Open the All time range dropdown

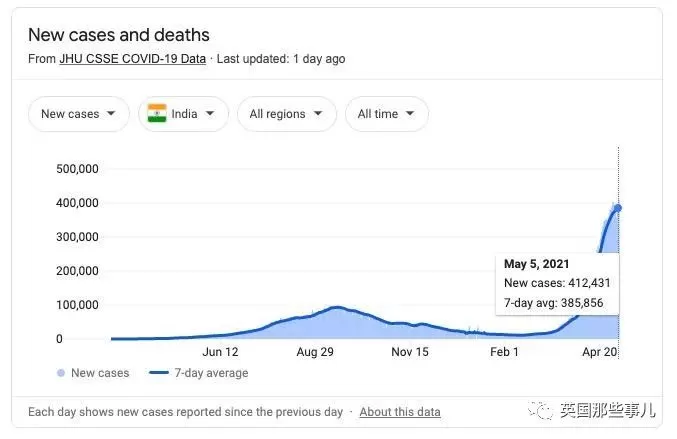(x=387, y=114)
